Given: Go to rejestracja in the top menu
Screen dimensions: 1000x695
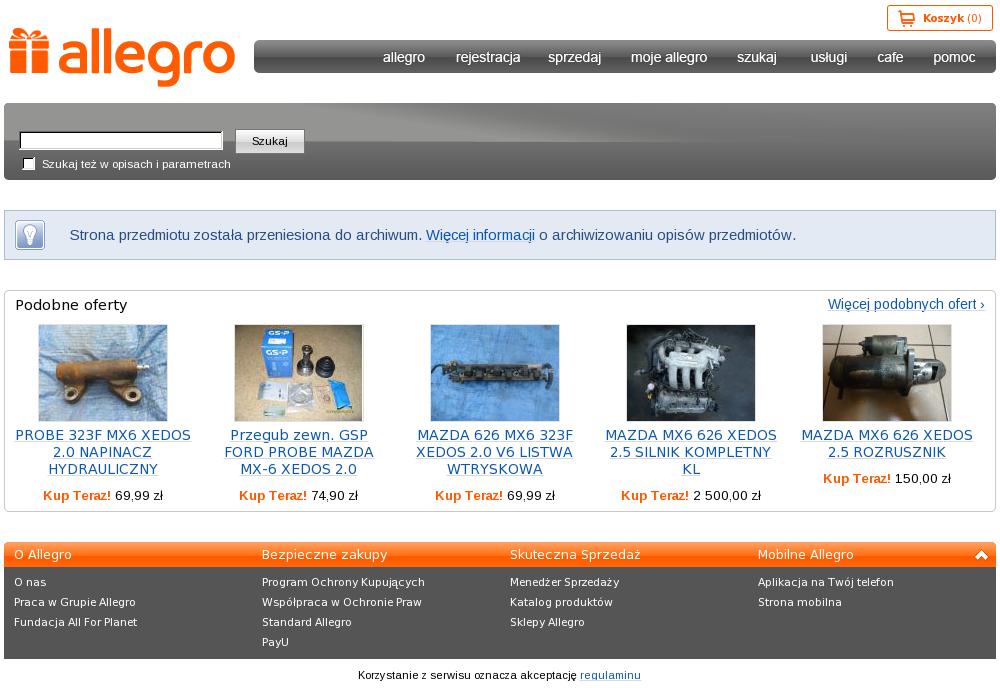Looking at the screenshot, I should click(x=488, y=57).
